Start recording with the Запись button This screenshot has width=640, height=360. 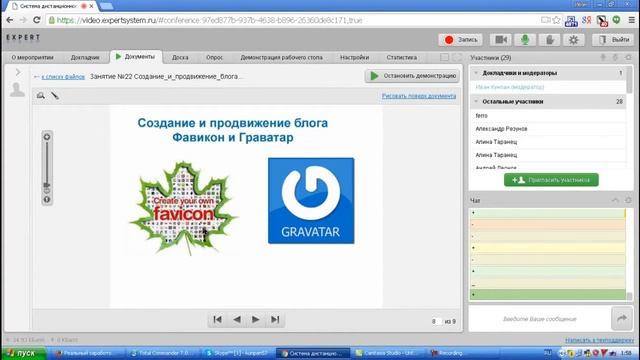coord(461,40)
